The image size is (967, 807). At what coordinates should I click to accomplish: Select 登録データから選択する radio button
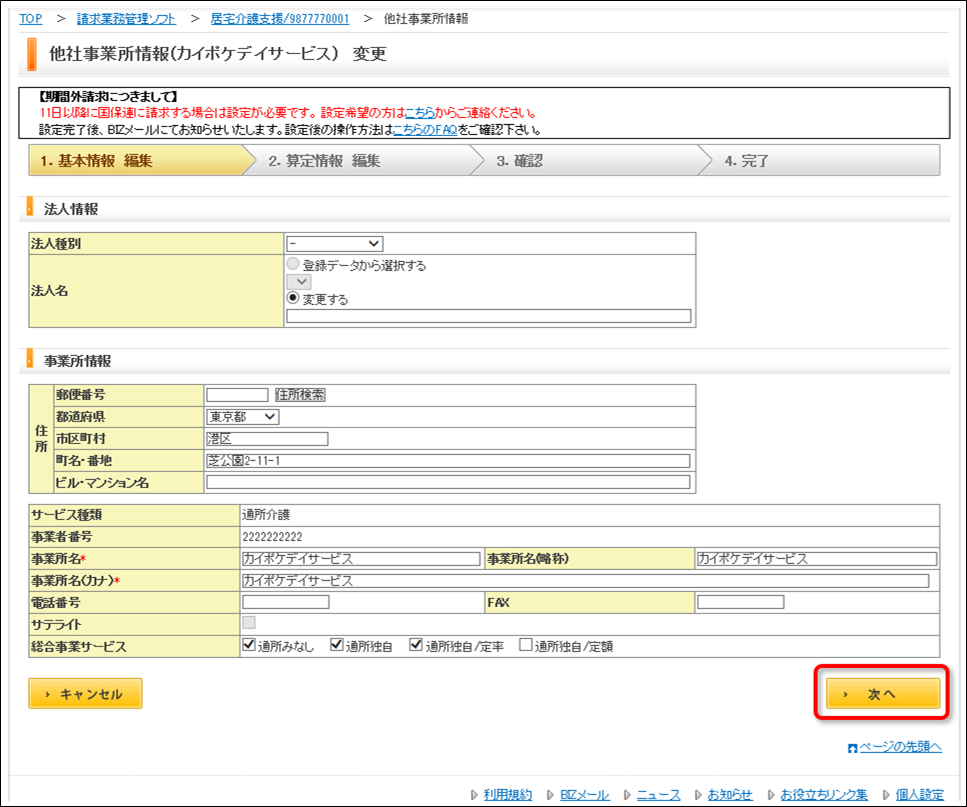(x=293, y=264)
